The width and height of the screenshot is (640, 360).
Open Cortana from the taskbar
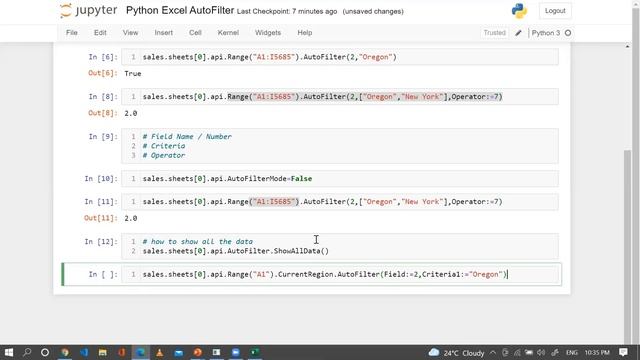click(x=45, y=352)
